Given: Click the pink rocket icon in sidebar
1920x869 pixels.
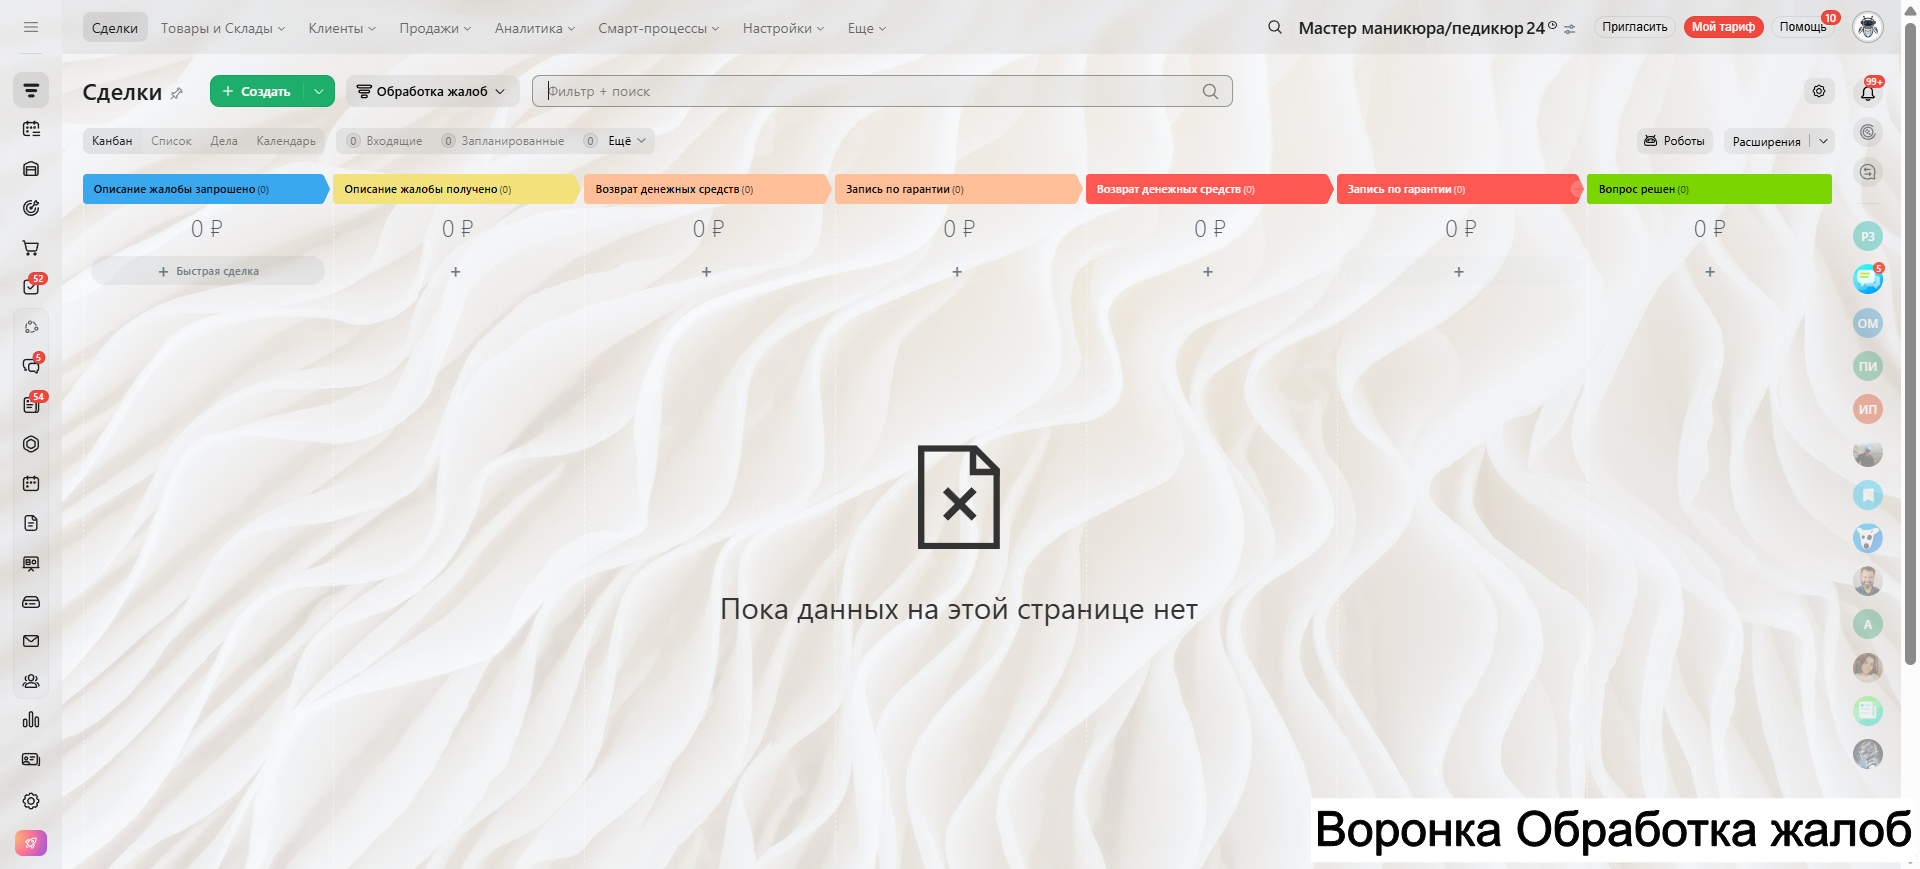Looking at the screenshot, I should [31, 843].
